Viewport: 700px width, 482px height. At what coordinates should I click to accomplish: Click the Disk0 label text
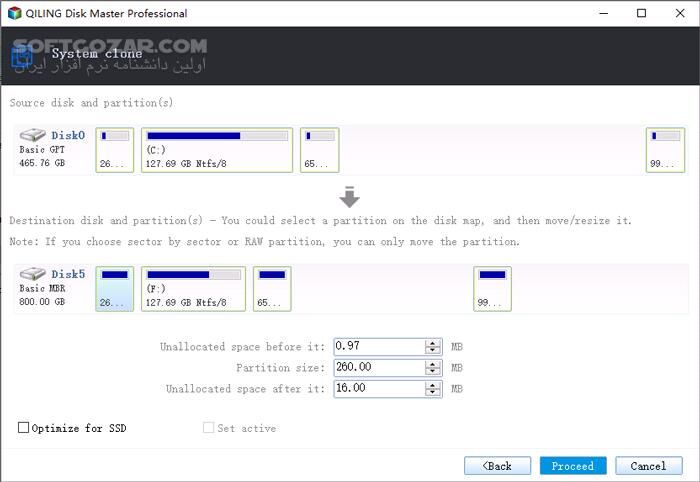point(68,135)
